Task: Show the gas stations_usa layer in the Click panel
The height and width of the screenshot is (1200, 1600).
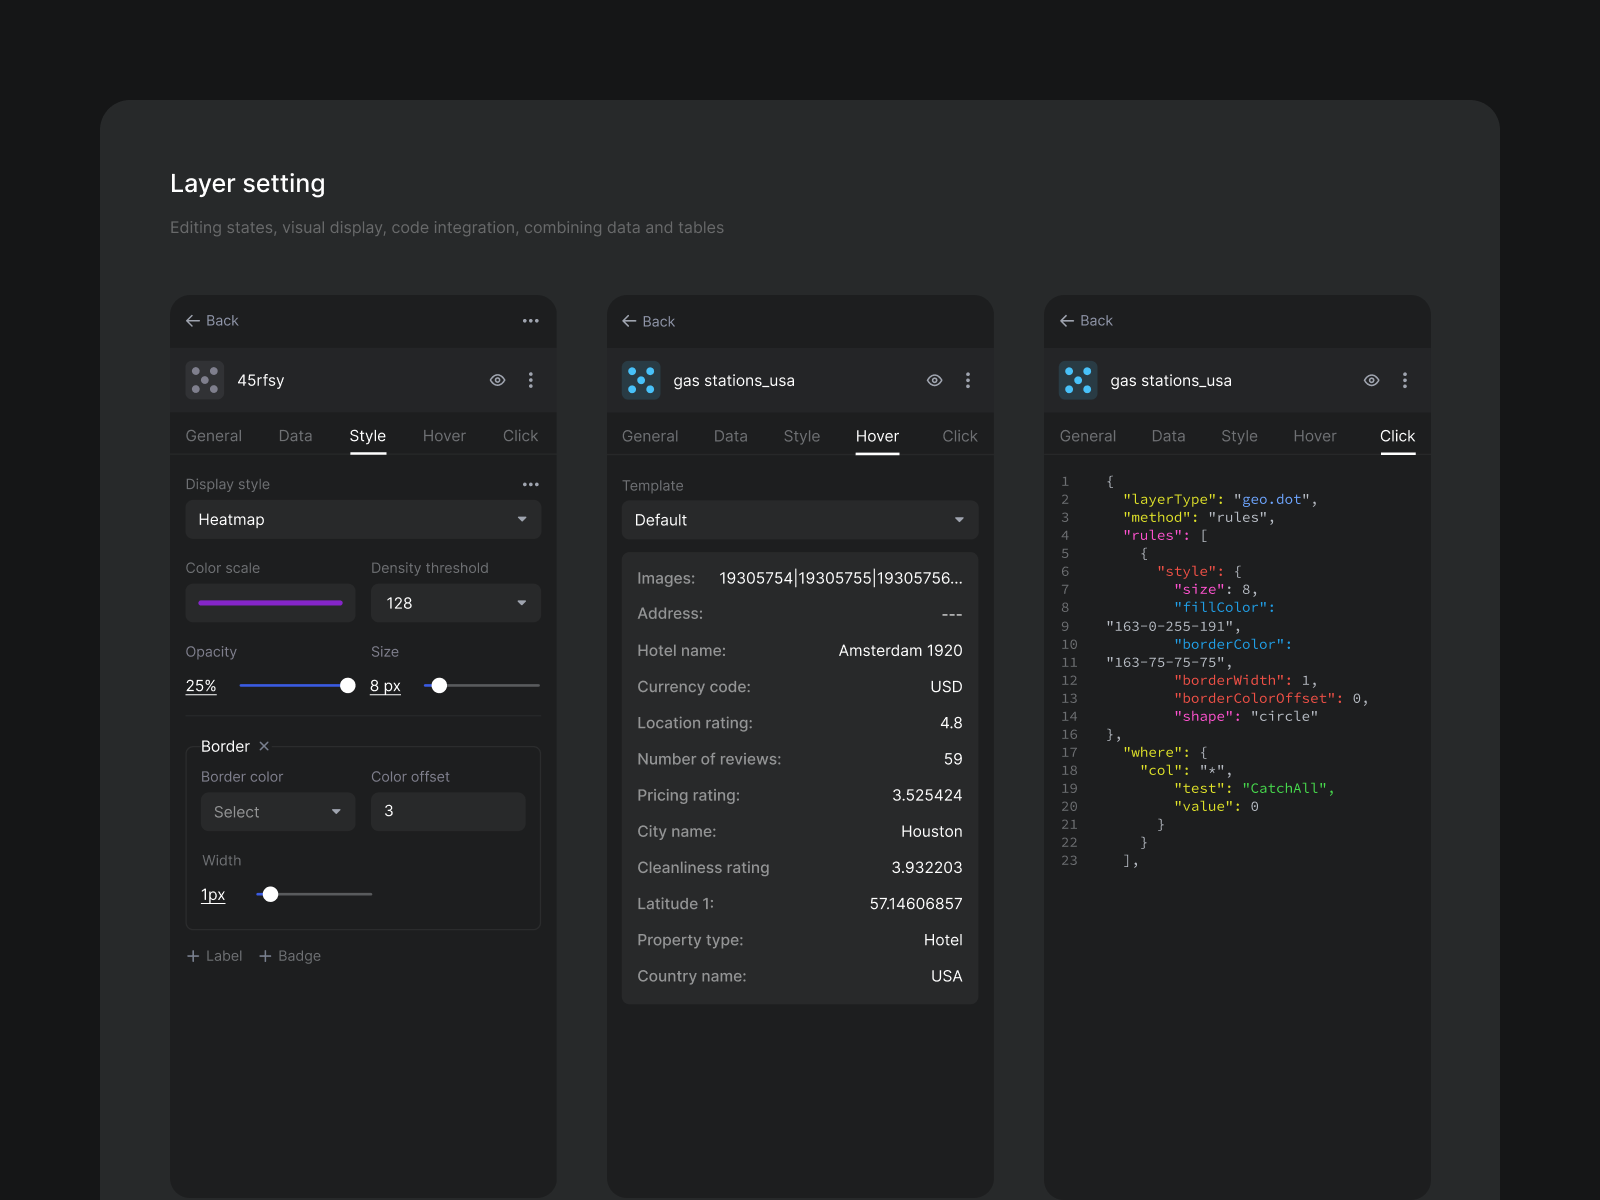Action: 1371,380
